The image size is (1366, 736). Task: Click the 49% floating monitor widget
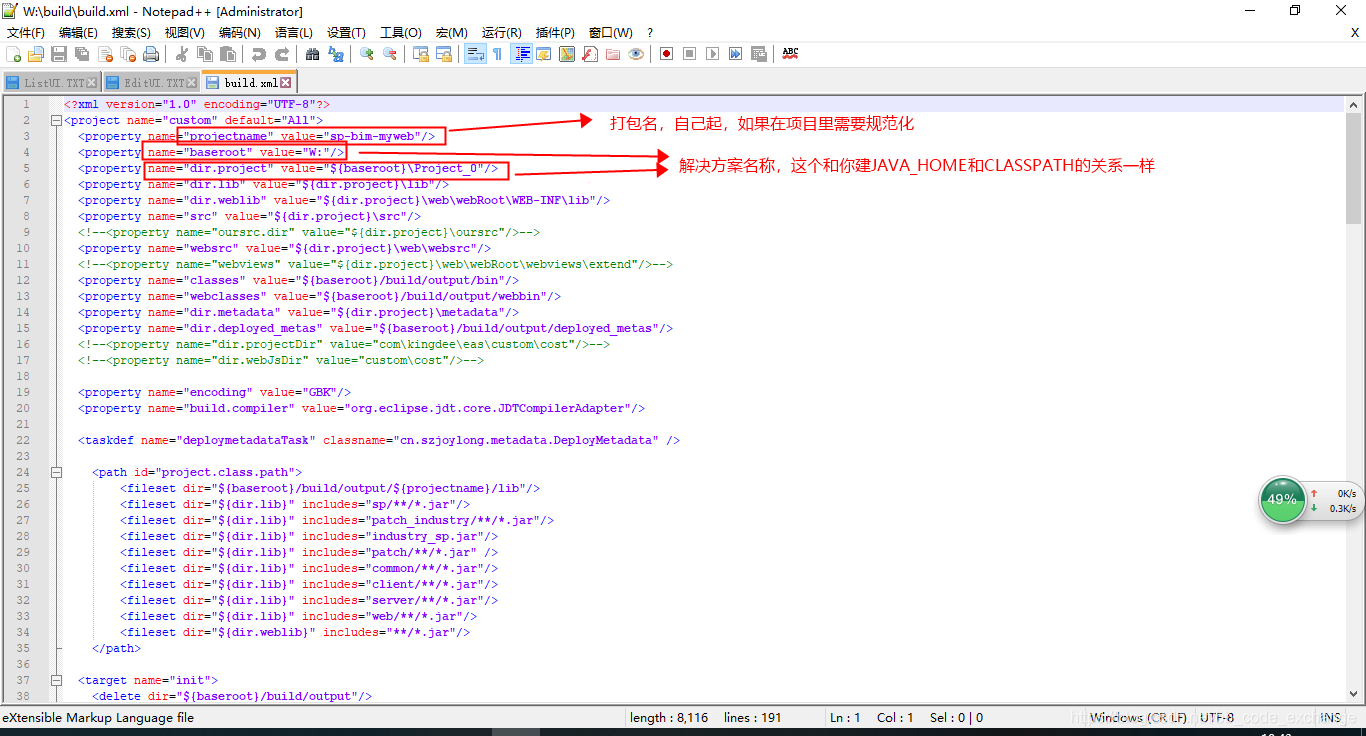point(1281,500)
